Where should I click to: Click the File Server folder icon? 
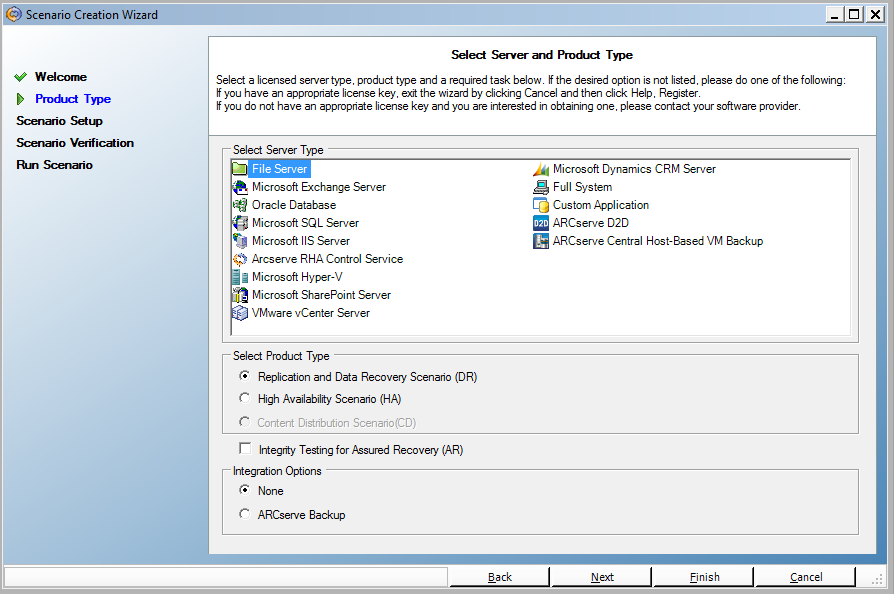[x=239, y=169]
